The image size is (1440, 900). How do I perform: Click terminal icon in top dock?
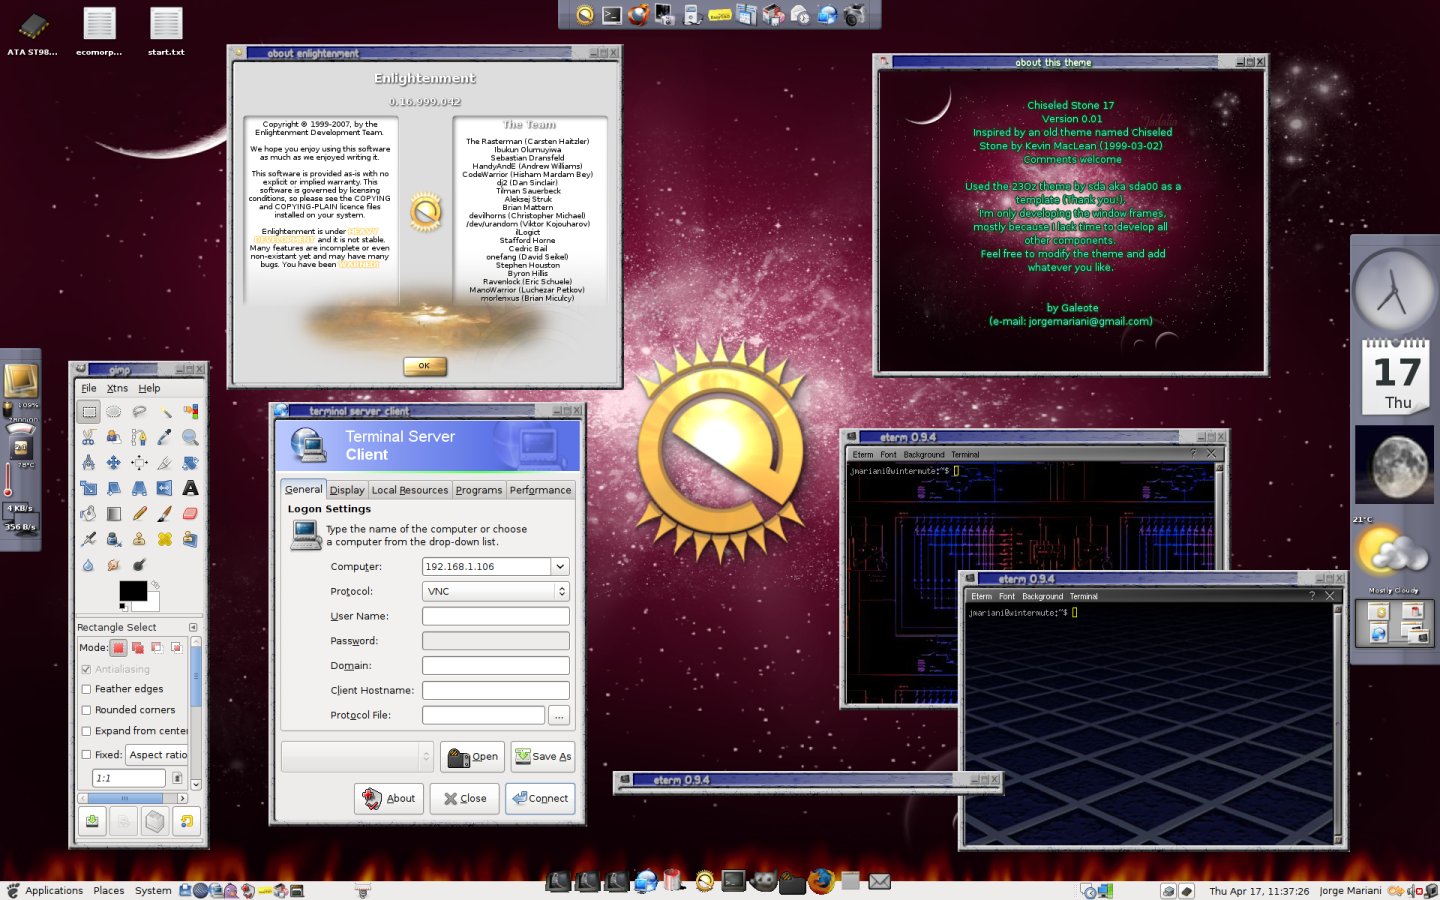click(x=612, y=14)
